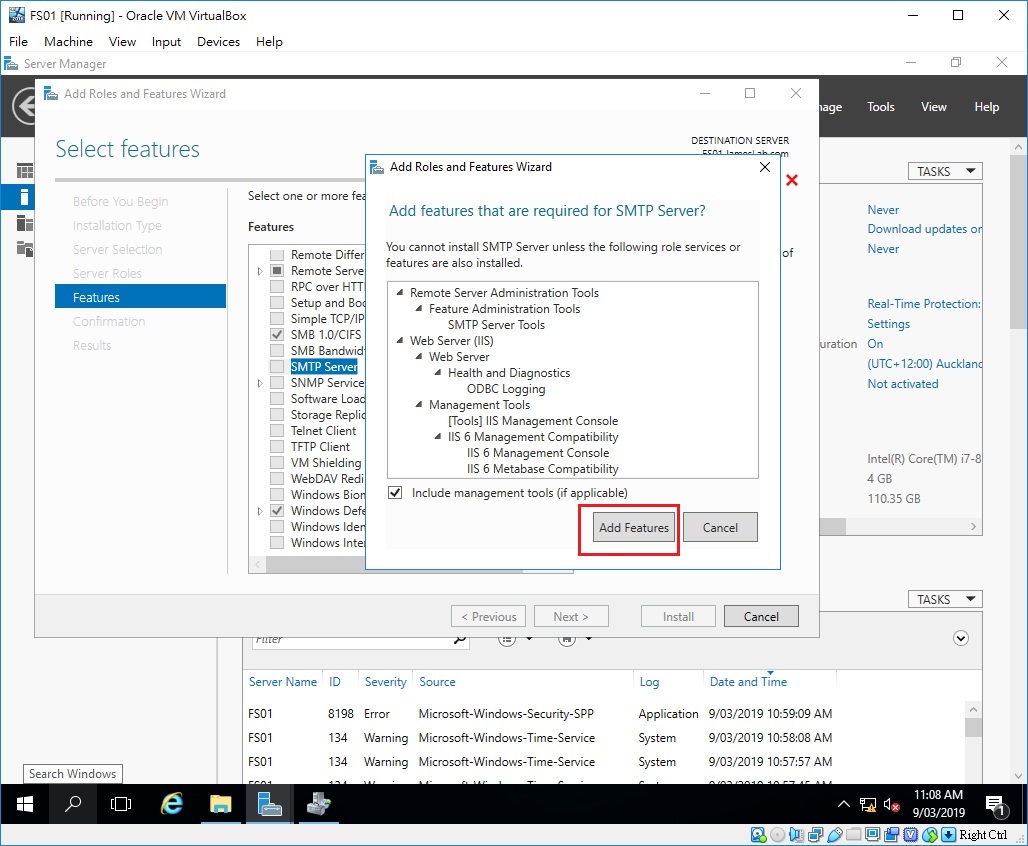The image size is (1028, 846).
Task: Launch Internet Explorer from the taskbar
Action: [x=171, y=804]
